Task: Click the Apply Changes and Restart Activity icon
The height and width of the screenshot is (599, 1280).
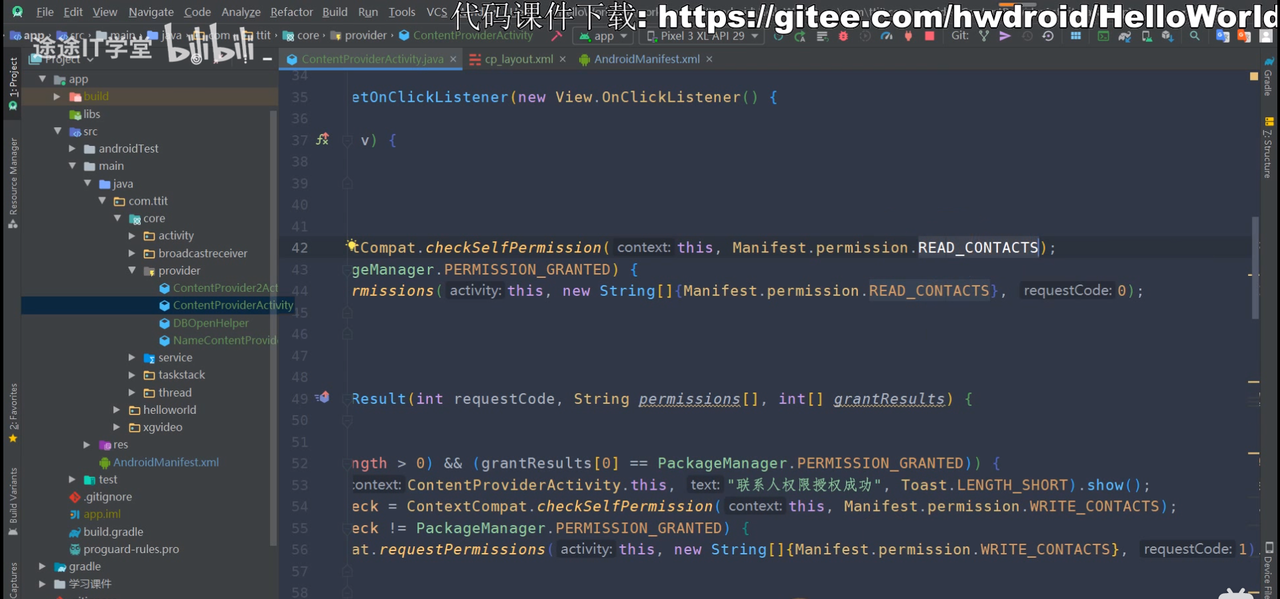Action: point(800,36)
